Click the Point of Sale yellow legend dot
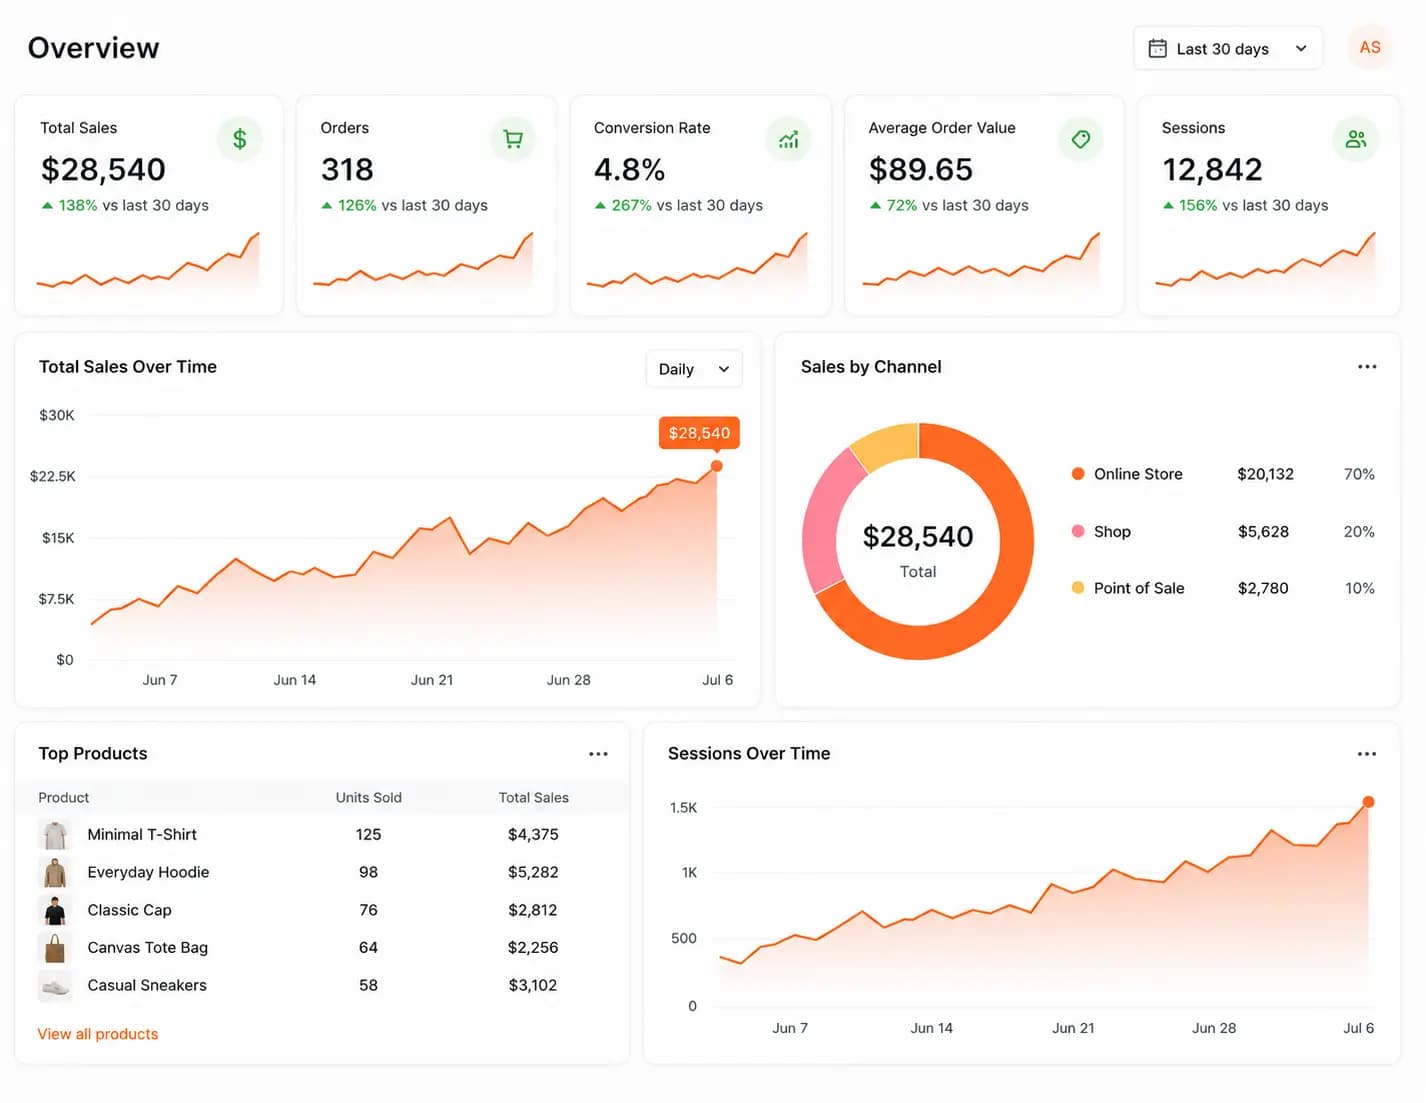The height and width of the screenshot is (1103, 1426). coord(1078,588)
